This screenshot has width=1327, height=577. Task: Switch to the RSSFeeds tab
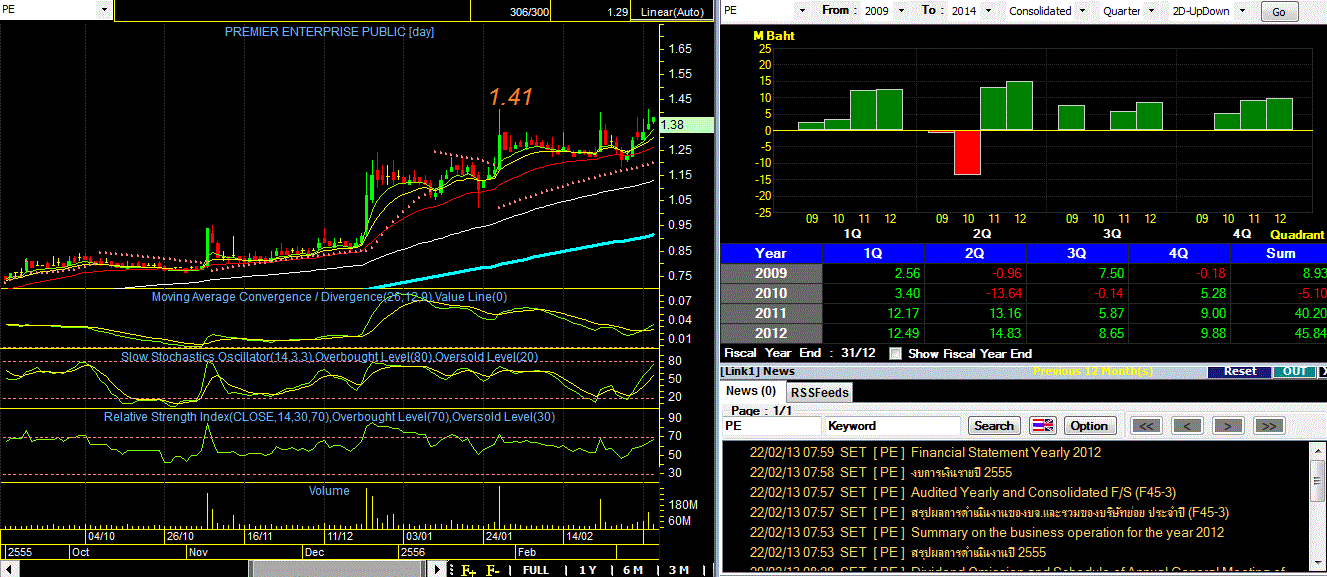(x=818, y=392)
